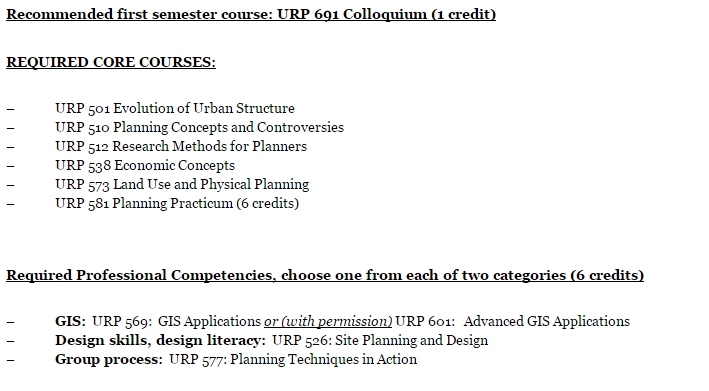Click the Recommended first semester course heading
Image resolution: width=709 pixels, height=391 pixels.
click(x=251, y=14)
